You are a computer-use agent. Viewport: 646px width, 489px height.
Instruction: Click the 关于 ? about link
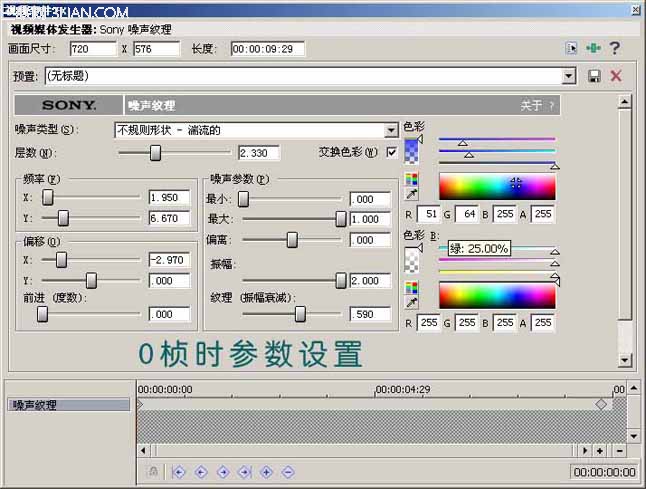tap(537, 106)
